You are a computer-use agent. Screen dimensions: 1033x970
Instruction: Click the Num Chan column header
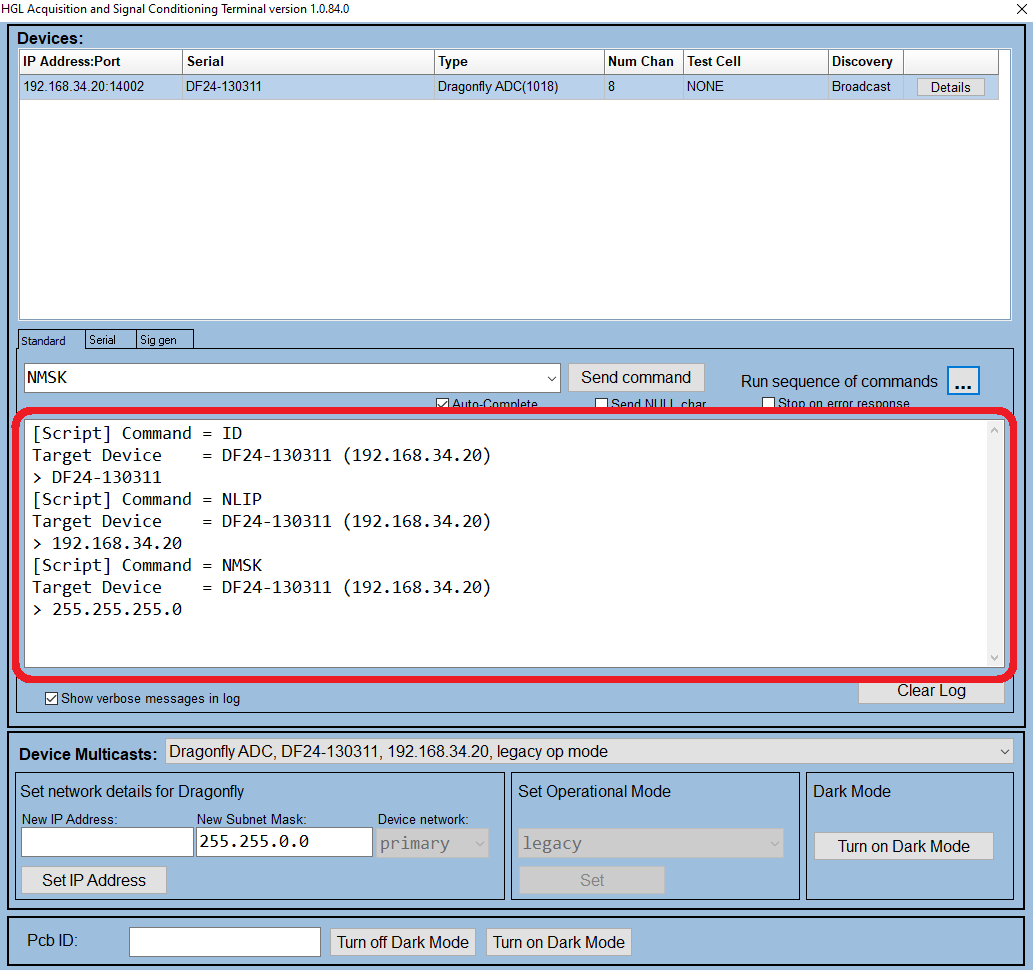point(643,62)
